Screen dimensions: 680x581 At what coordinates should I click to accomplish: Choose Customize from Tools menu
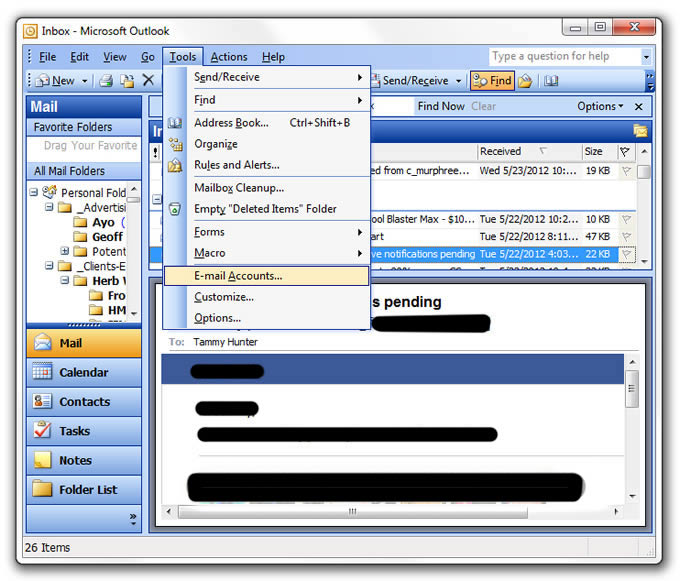[278, 297]
